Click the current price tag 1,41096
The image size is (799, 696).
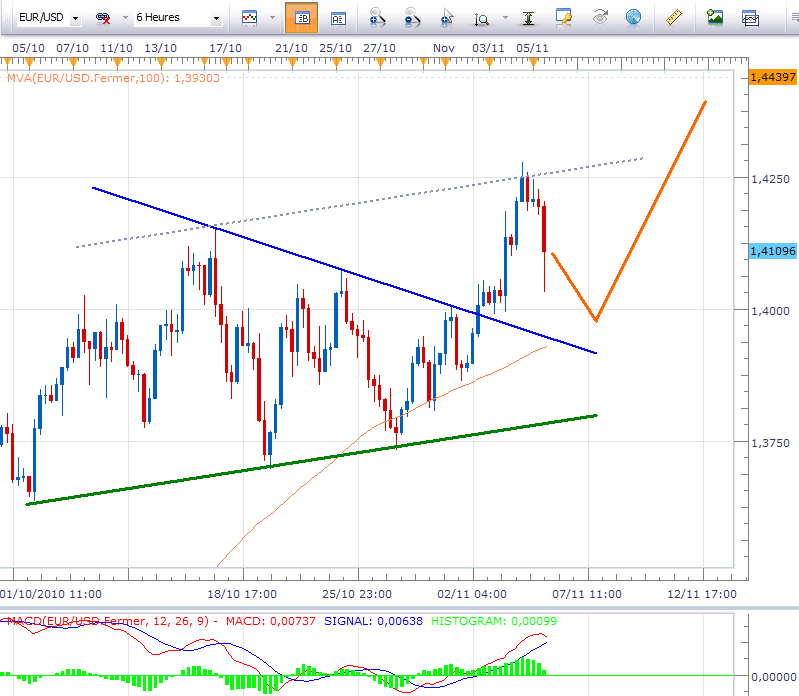click(772, 251)
